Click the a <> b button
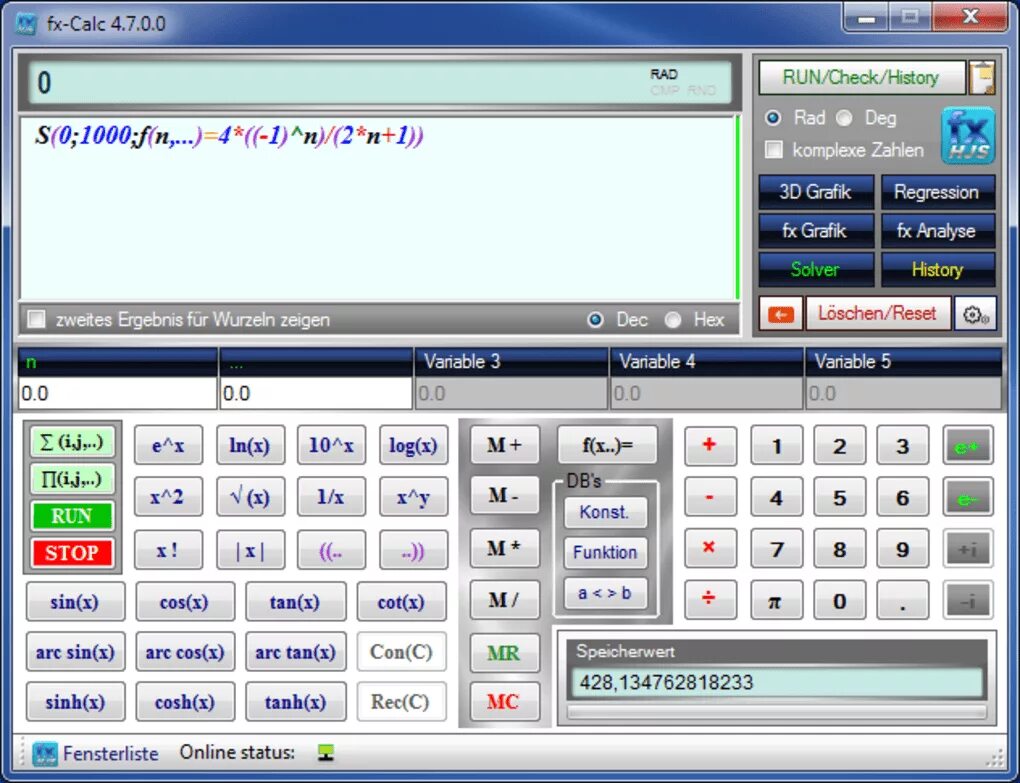Screen dimensions: 1020x783 pos(605,593)
